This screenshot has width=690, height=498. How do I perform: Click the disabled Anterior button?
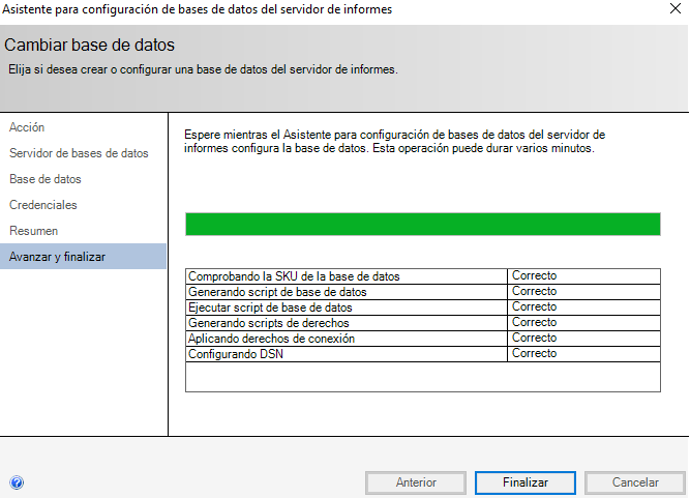click(416, 482)
